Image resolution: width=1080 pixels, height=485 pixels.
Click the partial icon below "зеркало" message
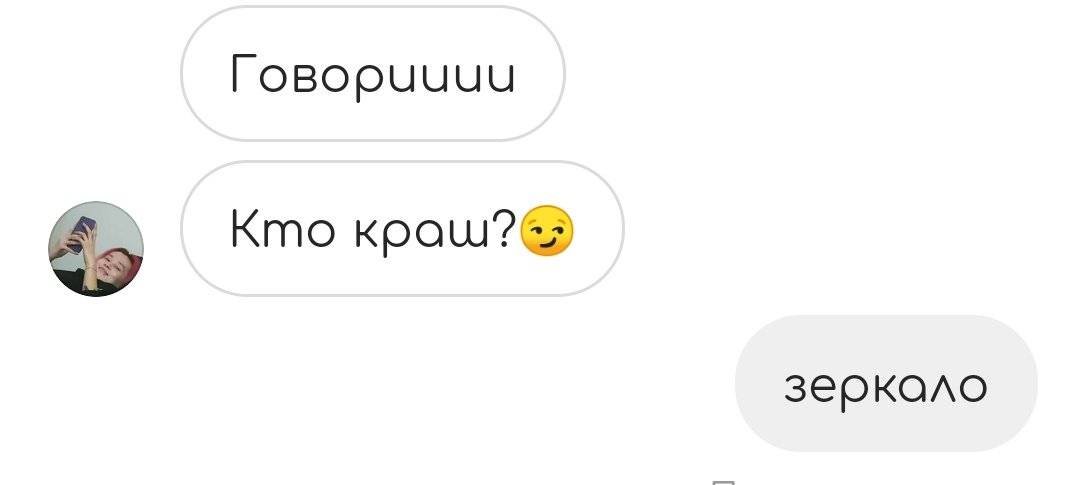722,482
